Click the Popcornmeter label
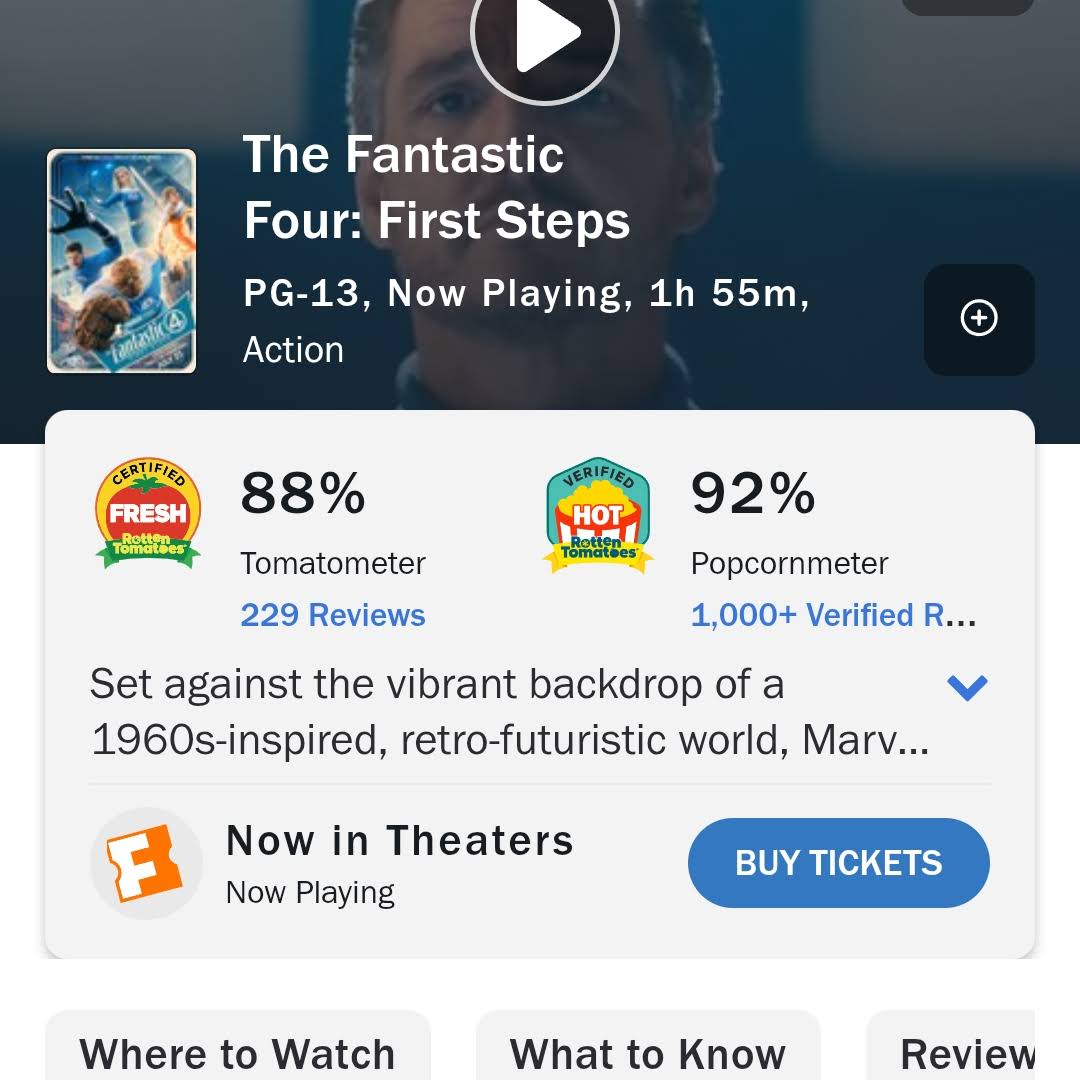This screenshot has height=1080, width=1080. tap(789, 563)
